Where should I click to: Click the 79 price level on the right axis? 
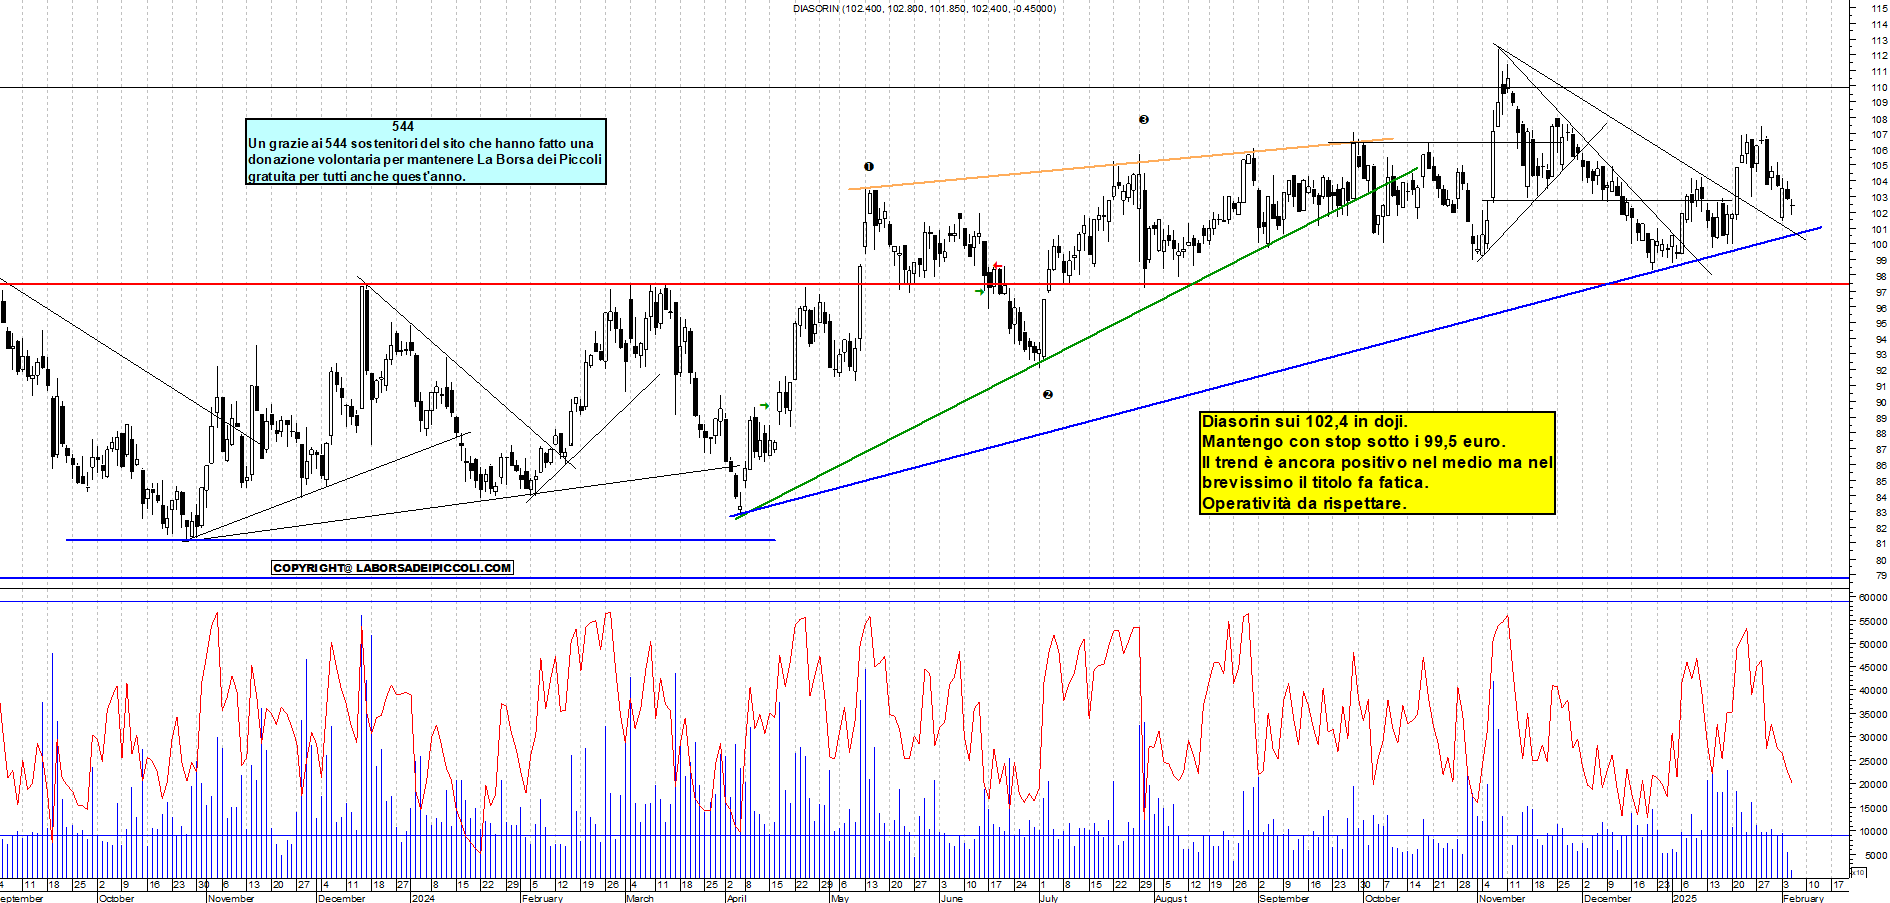pyautogui.click(x=1881, y=576)
